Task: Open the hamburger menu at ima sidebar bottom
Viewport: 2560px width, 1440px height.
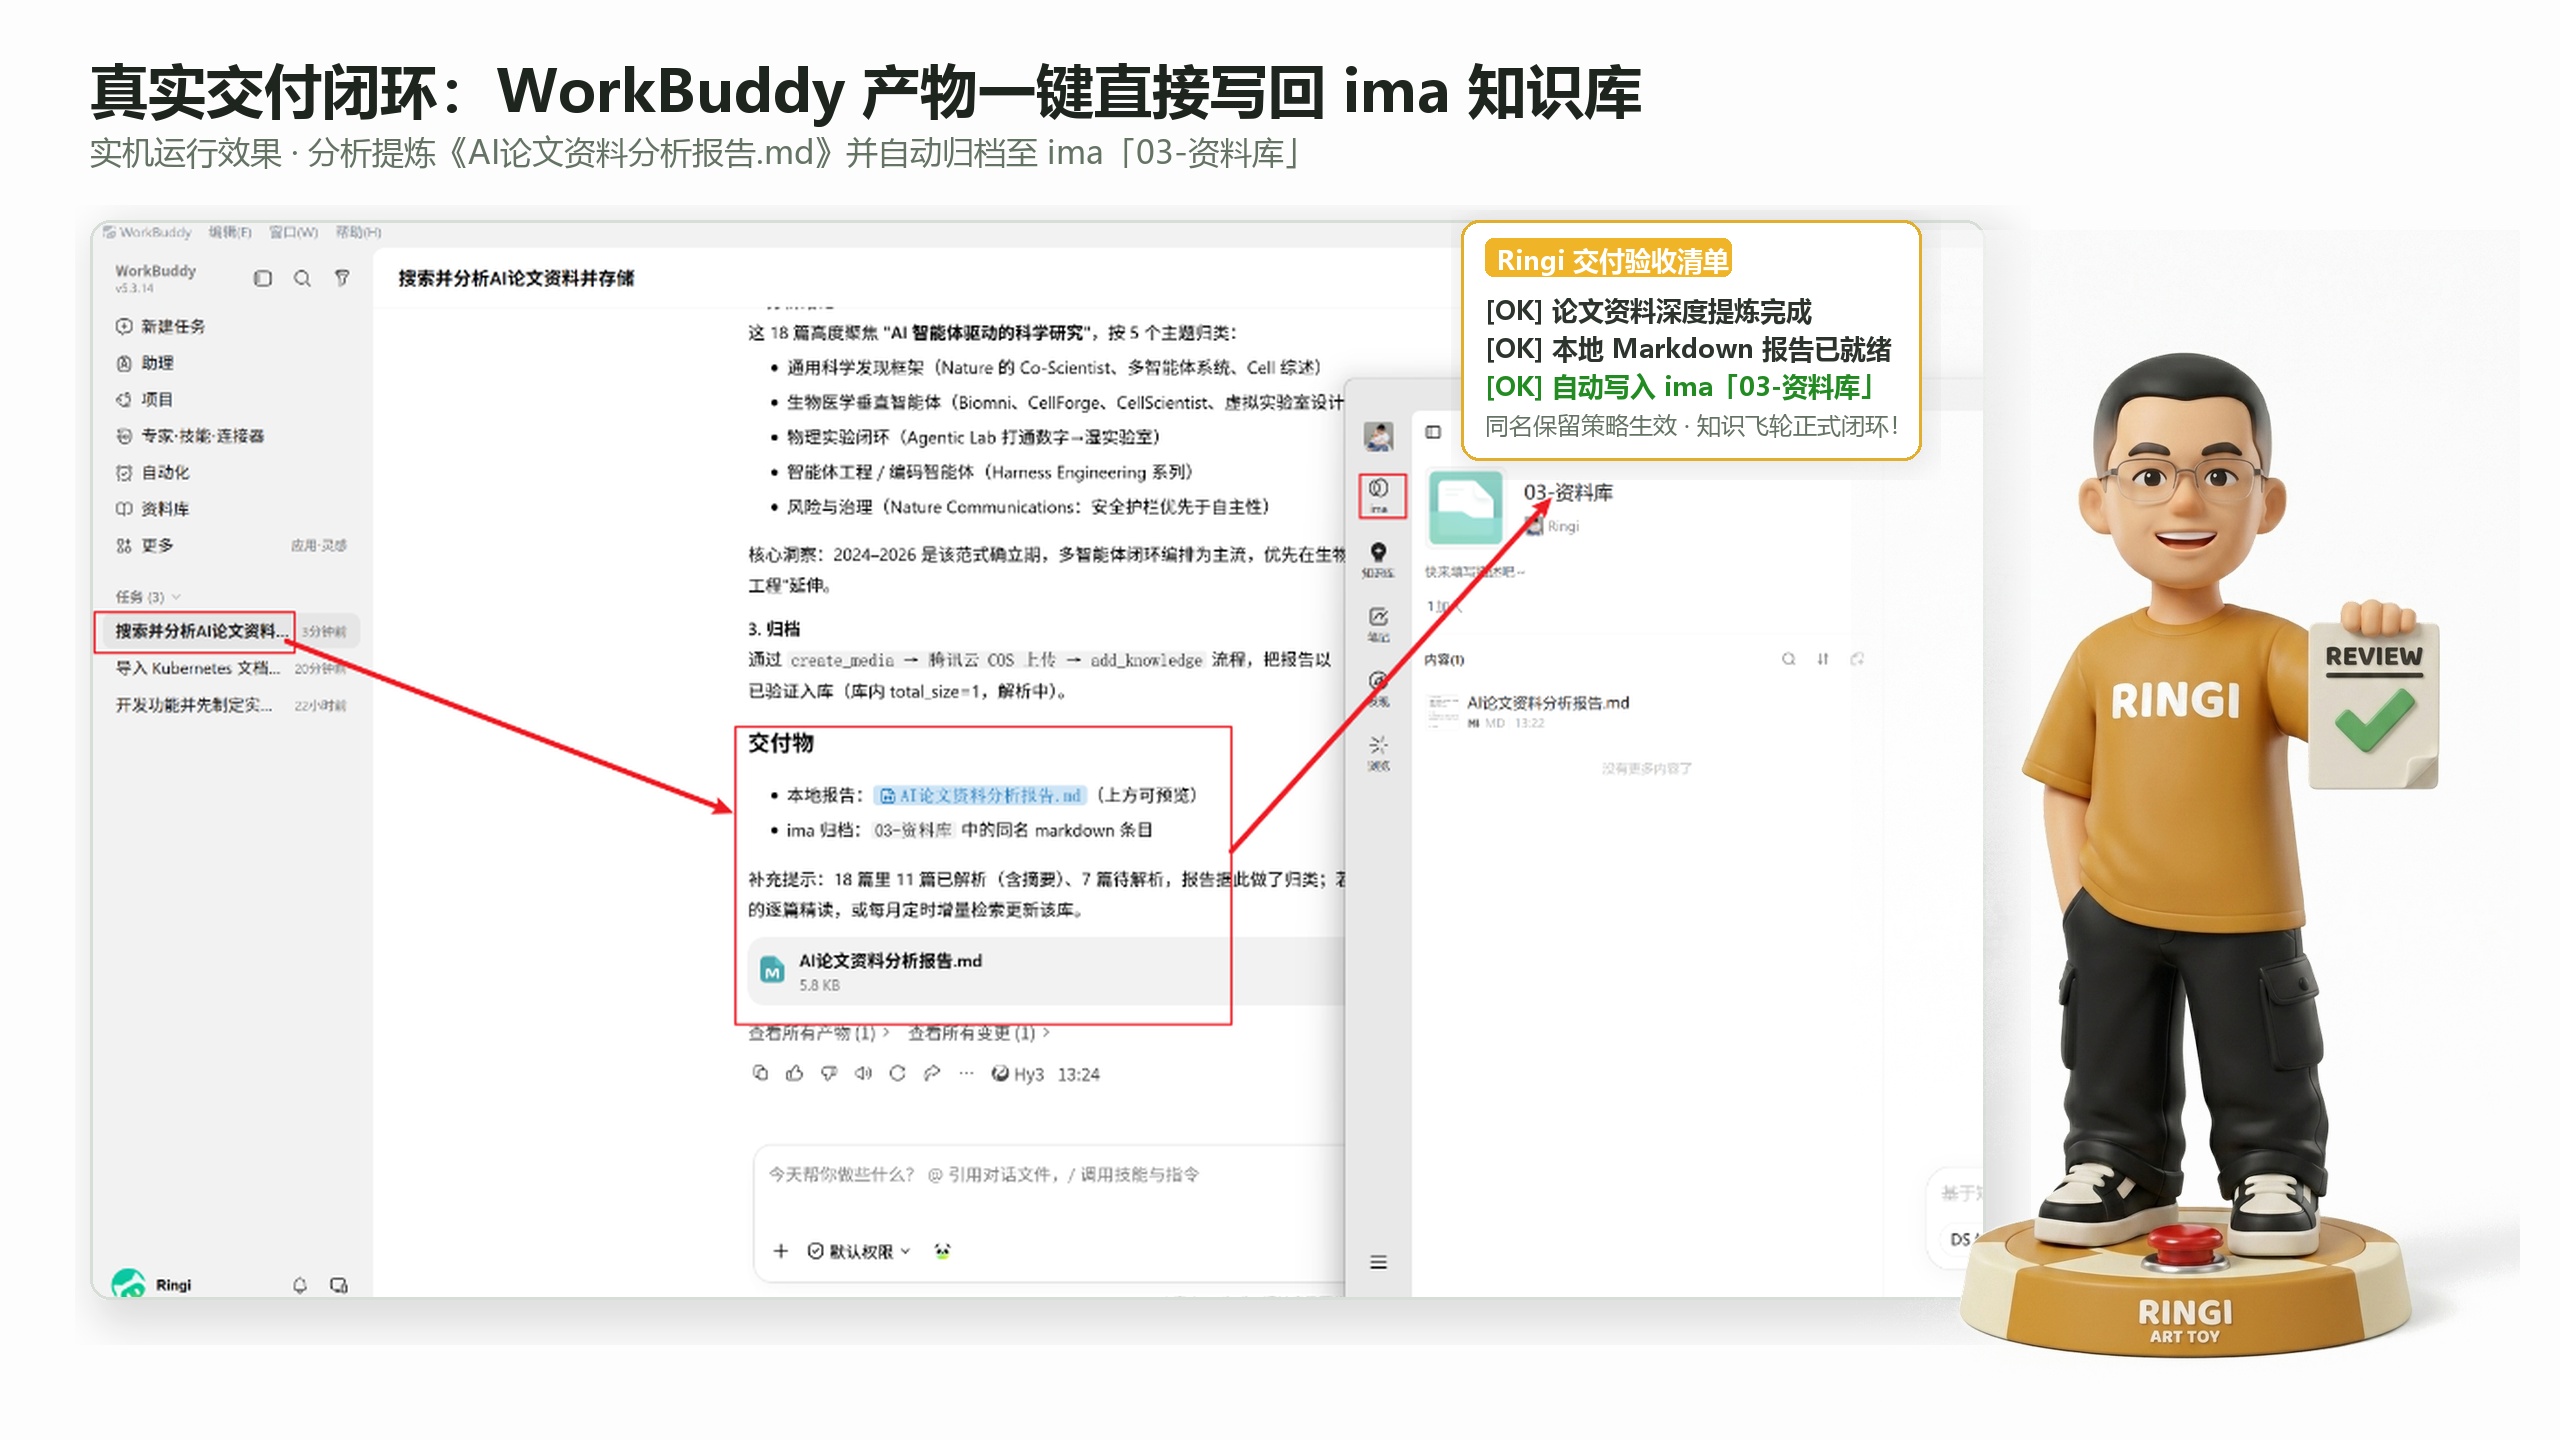Action: tap(1378, 1262)
